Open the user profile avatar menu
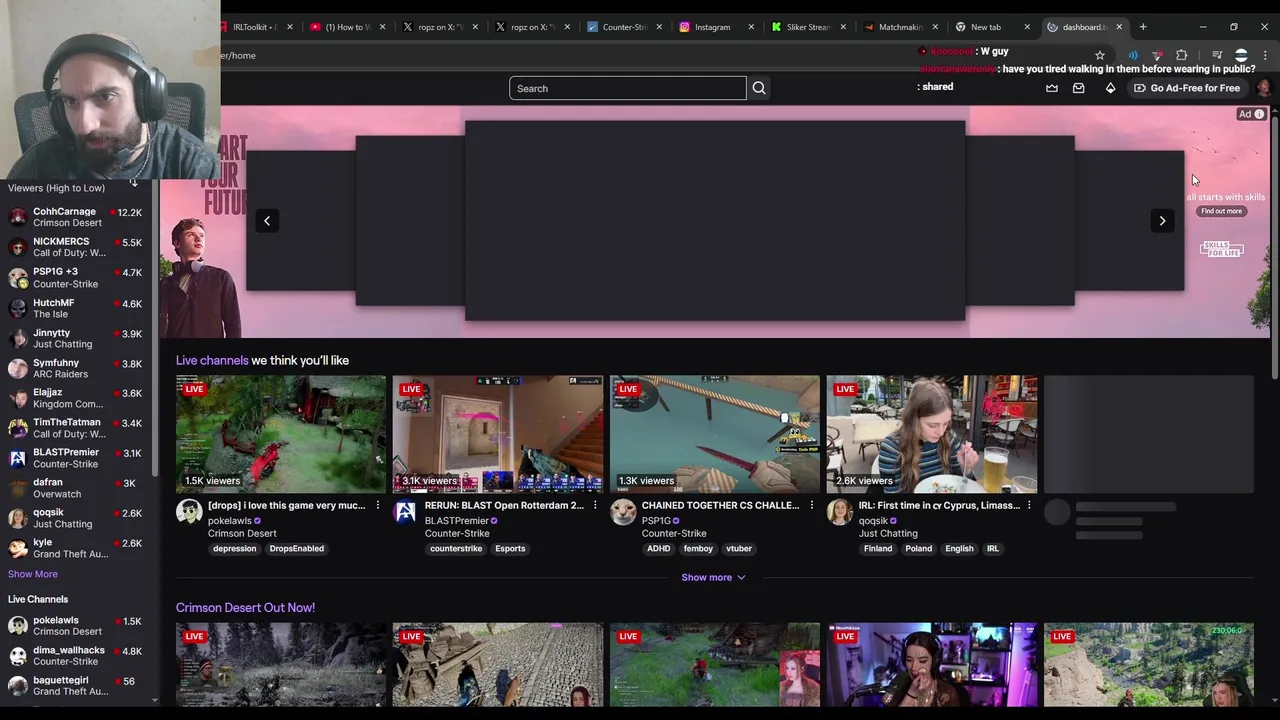The height and width of the screenshot is (720, 1280). 1263,88
